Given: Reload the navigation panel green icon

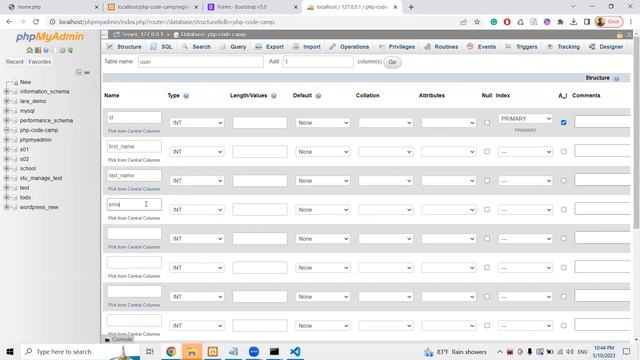Looking at the screenshot, I should point(70,50).
